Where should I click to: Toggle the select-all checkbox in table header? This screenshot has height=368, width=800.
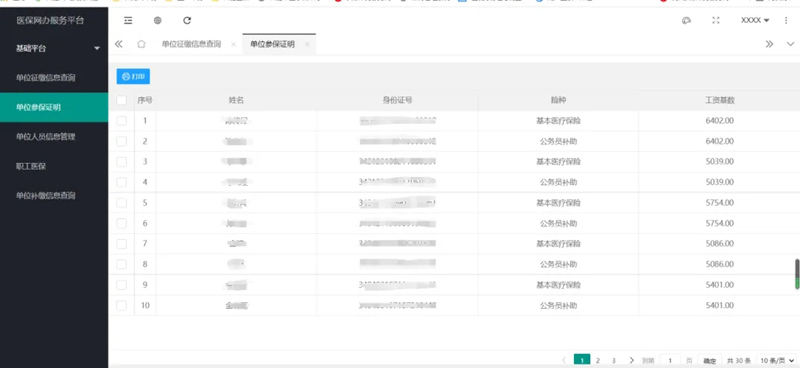click(121, 101)
